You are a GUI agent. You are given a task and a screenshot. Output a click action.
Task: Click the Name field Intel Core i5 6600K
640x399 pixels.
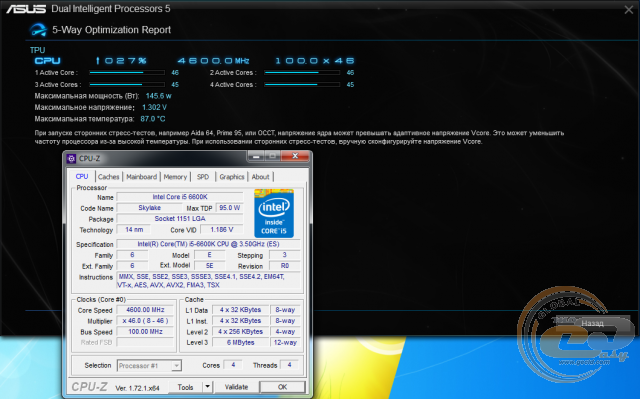point(180,197)
